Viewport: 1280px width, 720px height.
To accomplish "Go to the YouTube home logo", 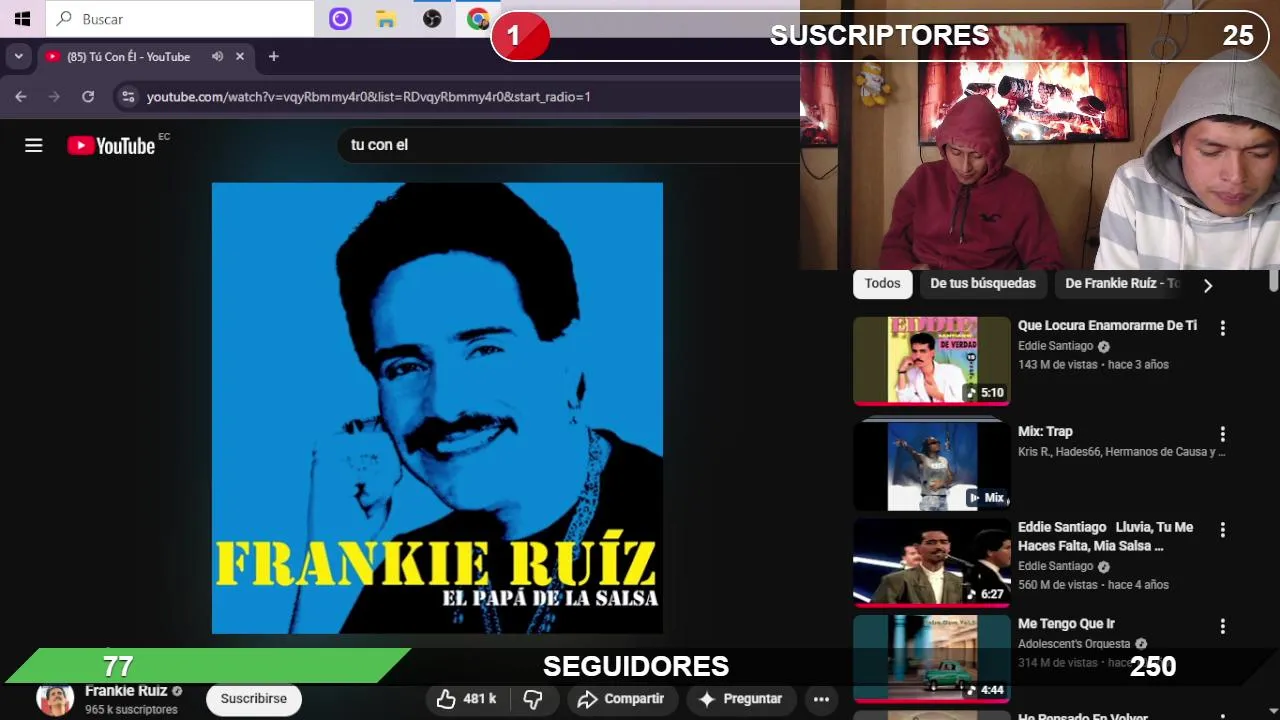I will pos(111,146).
